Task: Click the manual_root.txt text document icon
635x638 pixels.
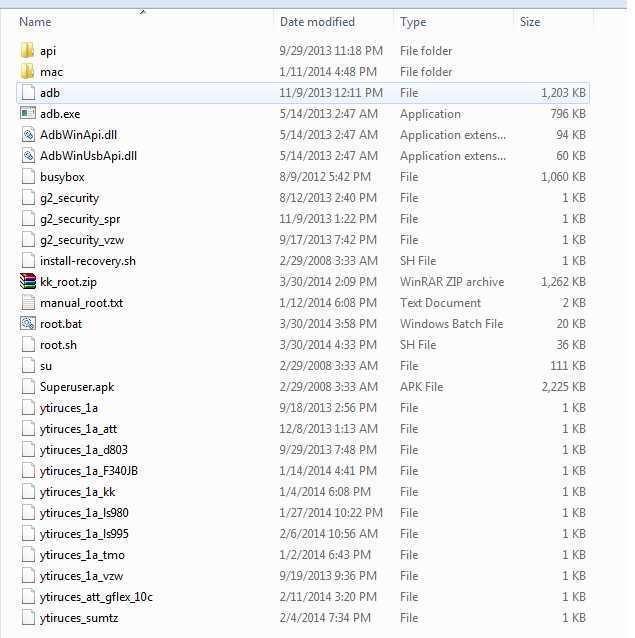Action: click(x=28, y=303)
